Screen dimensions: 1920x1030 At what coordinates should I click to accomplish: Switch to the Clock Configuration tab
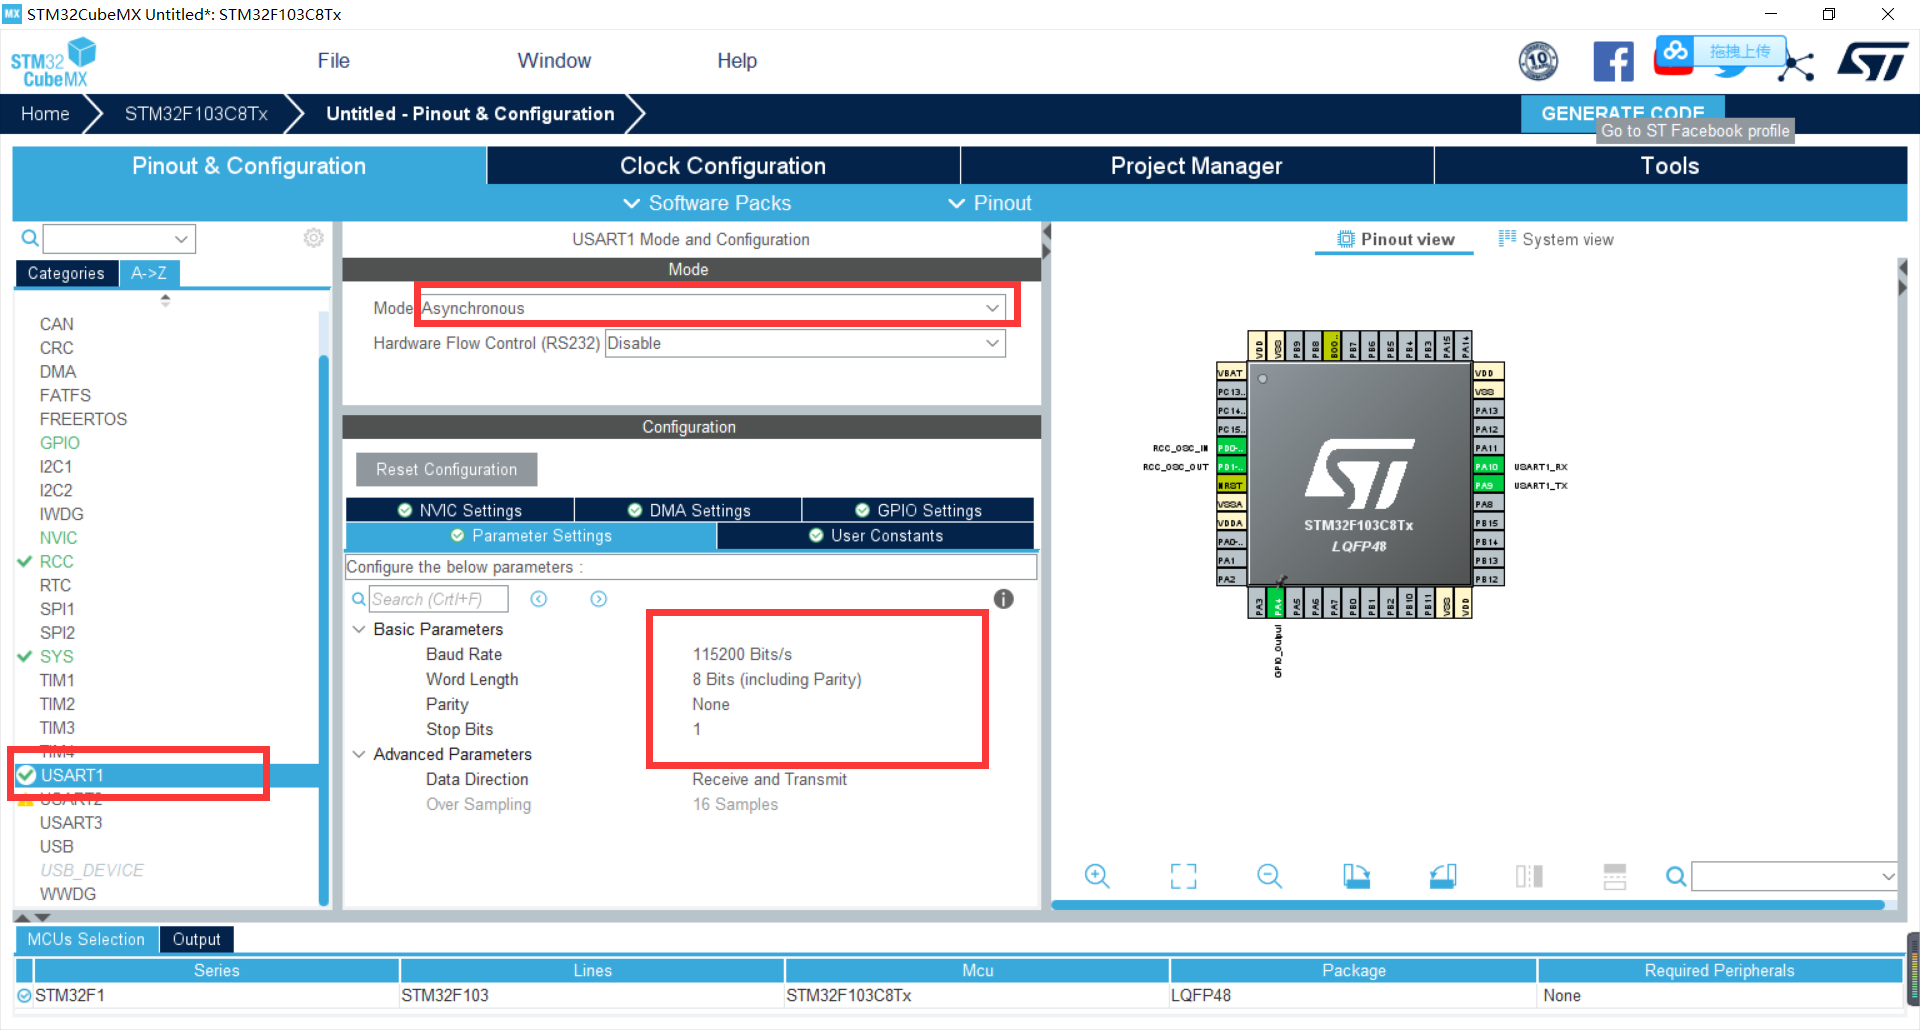[x=722, y=165]
